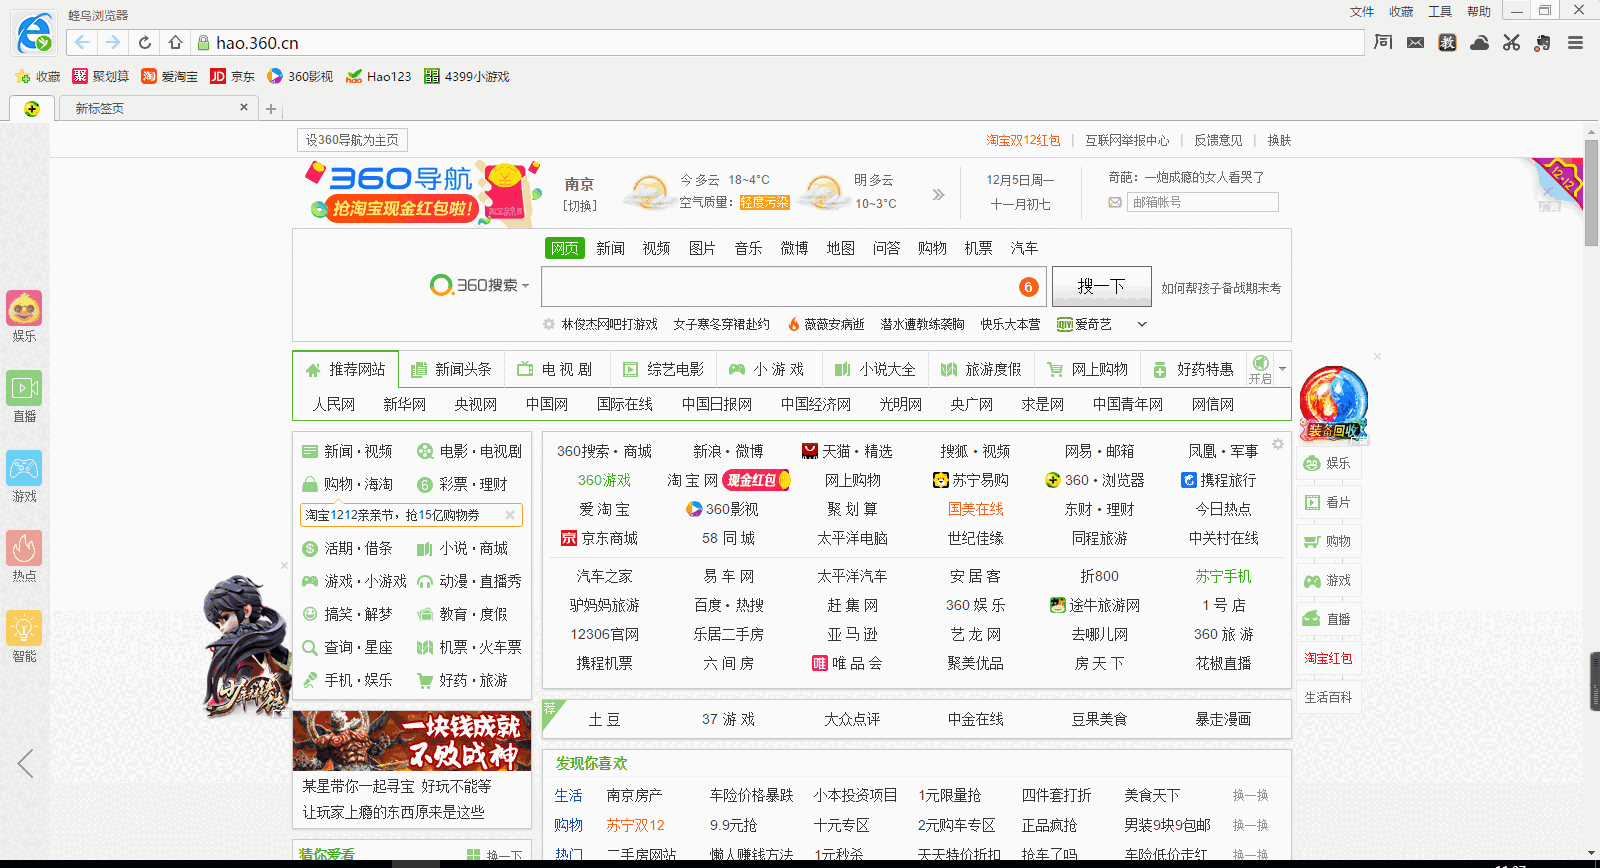
Task: Open the browser home page
Action: (175, 42)
